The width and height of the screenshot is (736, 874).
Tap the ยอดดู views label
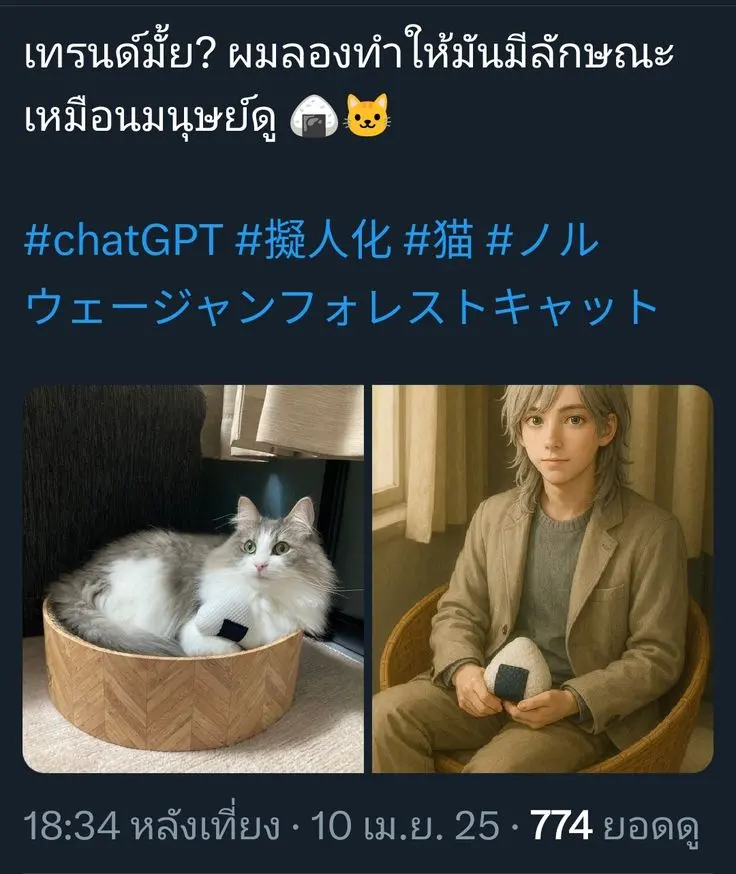(650, 829)
